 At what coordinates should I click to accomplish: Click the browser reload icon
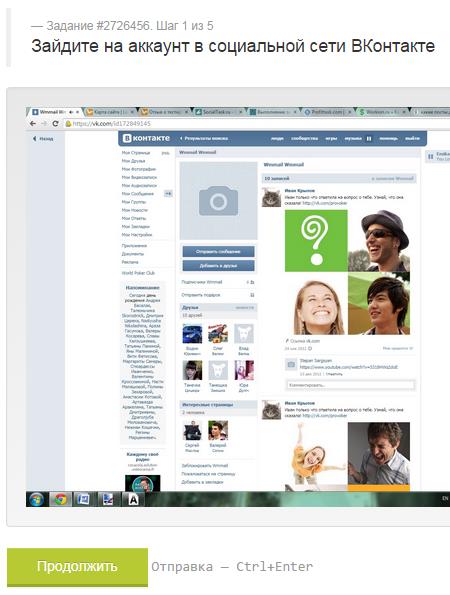[55, 124]
